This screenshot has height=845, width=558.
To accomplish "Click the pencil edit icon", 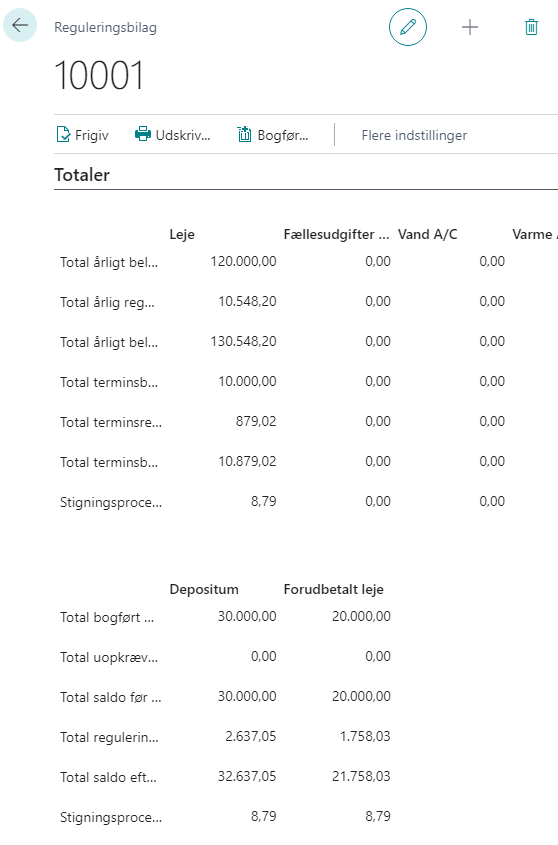I will tap(408, 27).
